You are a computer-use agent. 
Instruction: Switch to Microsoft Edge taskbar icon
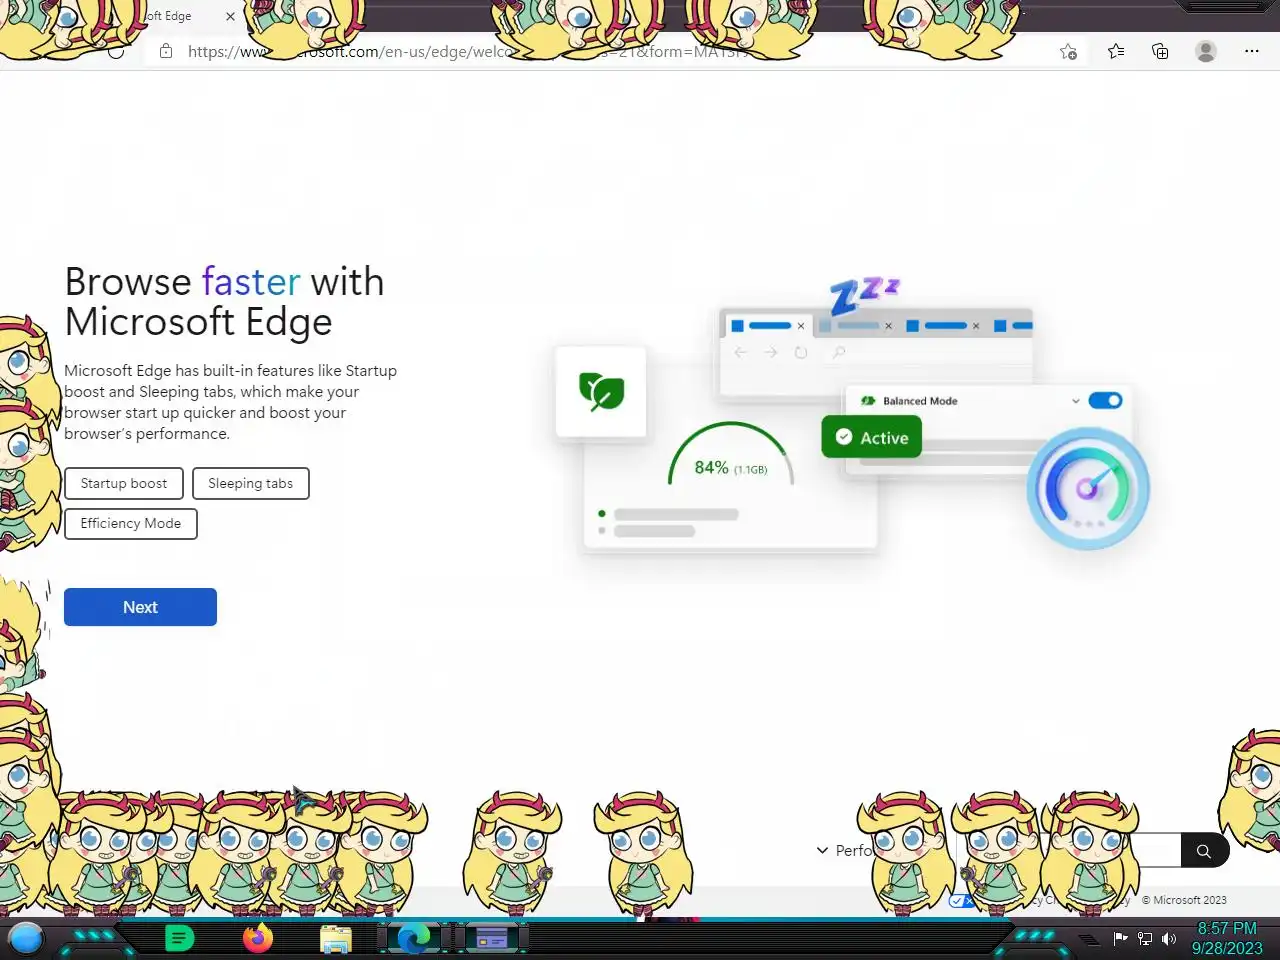click(414, 938)
